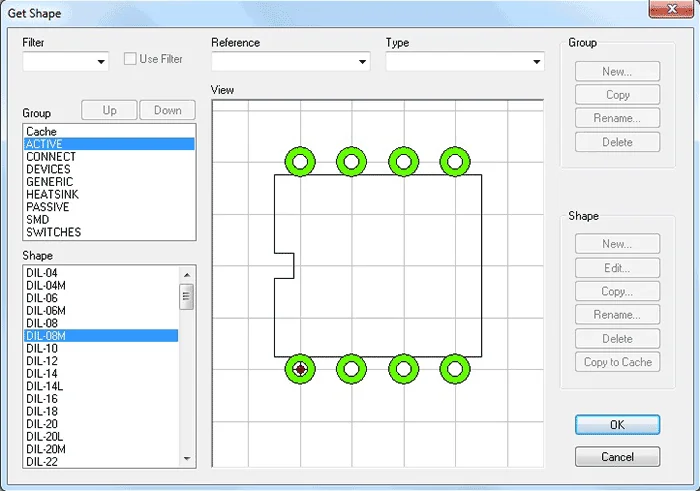Image resolution: width=700 pixels, height=491 pixels.
Task: Choose shape DIL-04M
Action: pyautogui.click(x=101, y=285)
